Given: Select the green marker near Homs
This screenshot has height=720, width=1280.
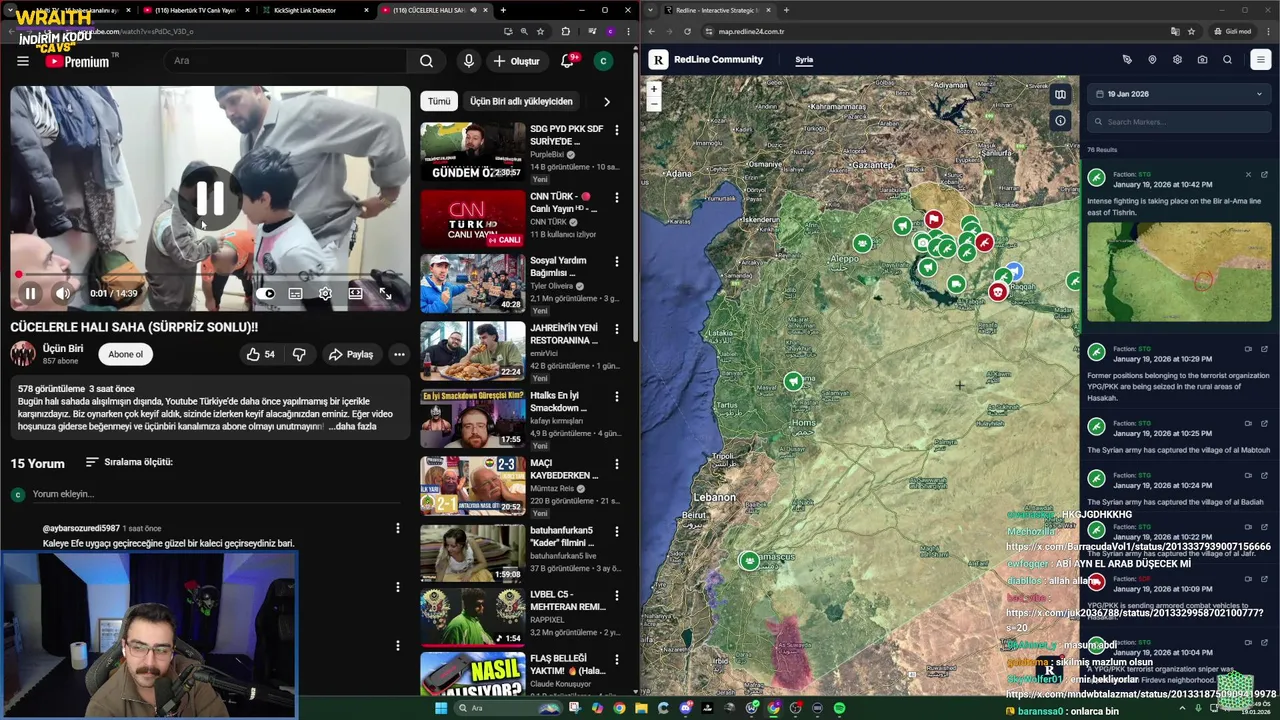Looking at the screenshot, I should click(x=793, y=381).
